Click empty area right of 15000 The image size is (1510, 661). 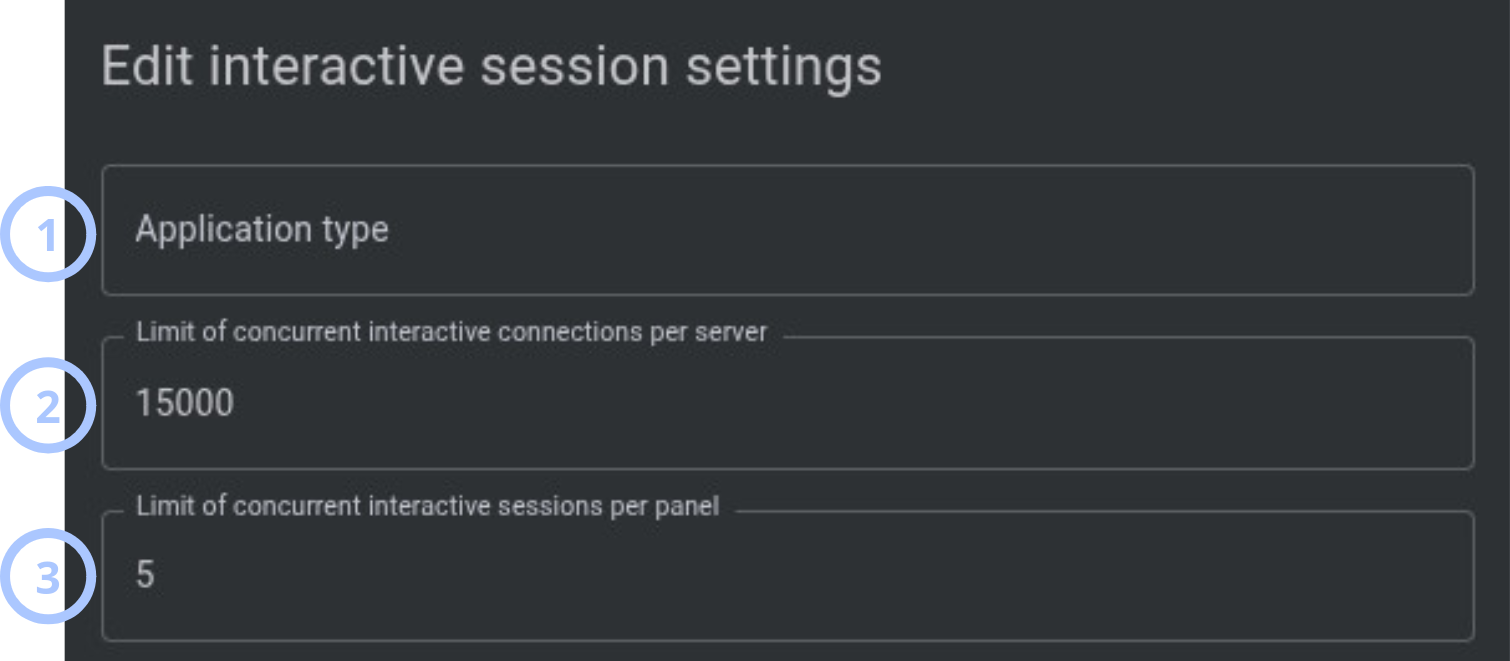pyautogui.click(x=850, y=403)
